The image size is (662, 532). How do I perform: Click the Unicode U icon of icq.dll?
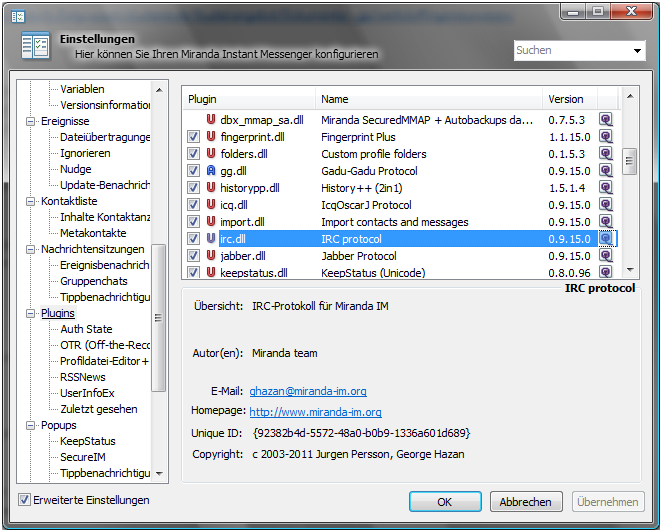(x=211, y=204)
